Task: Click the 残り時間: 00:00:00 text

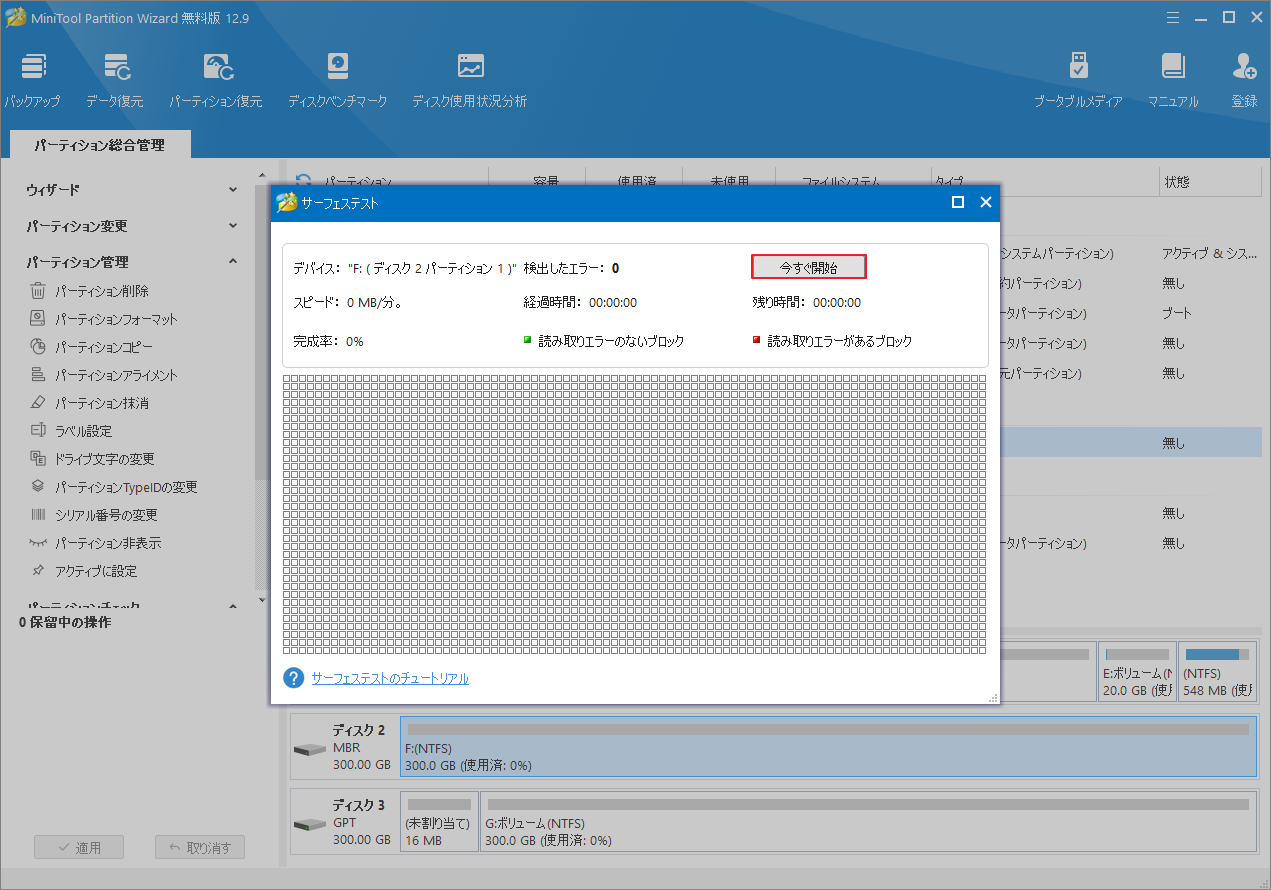Action: (807, 302)
